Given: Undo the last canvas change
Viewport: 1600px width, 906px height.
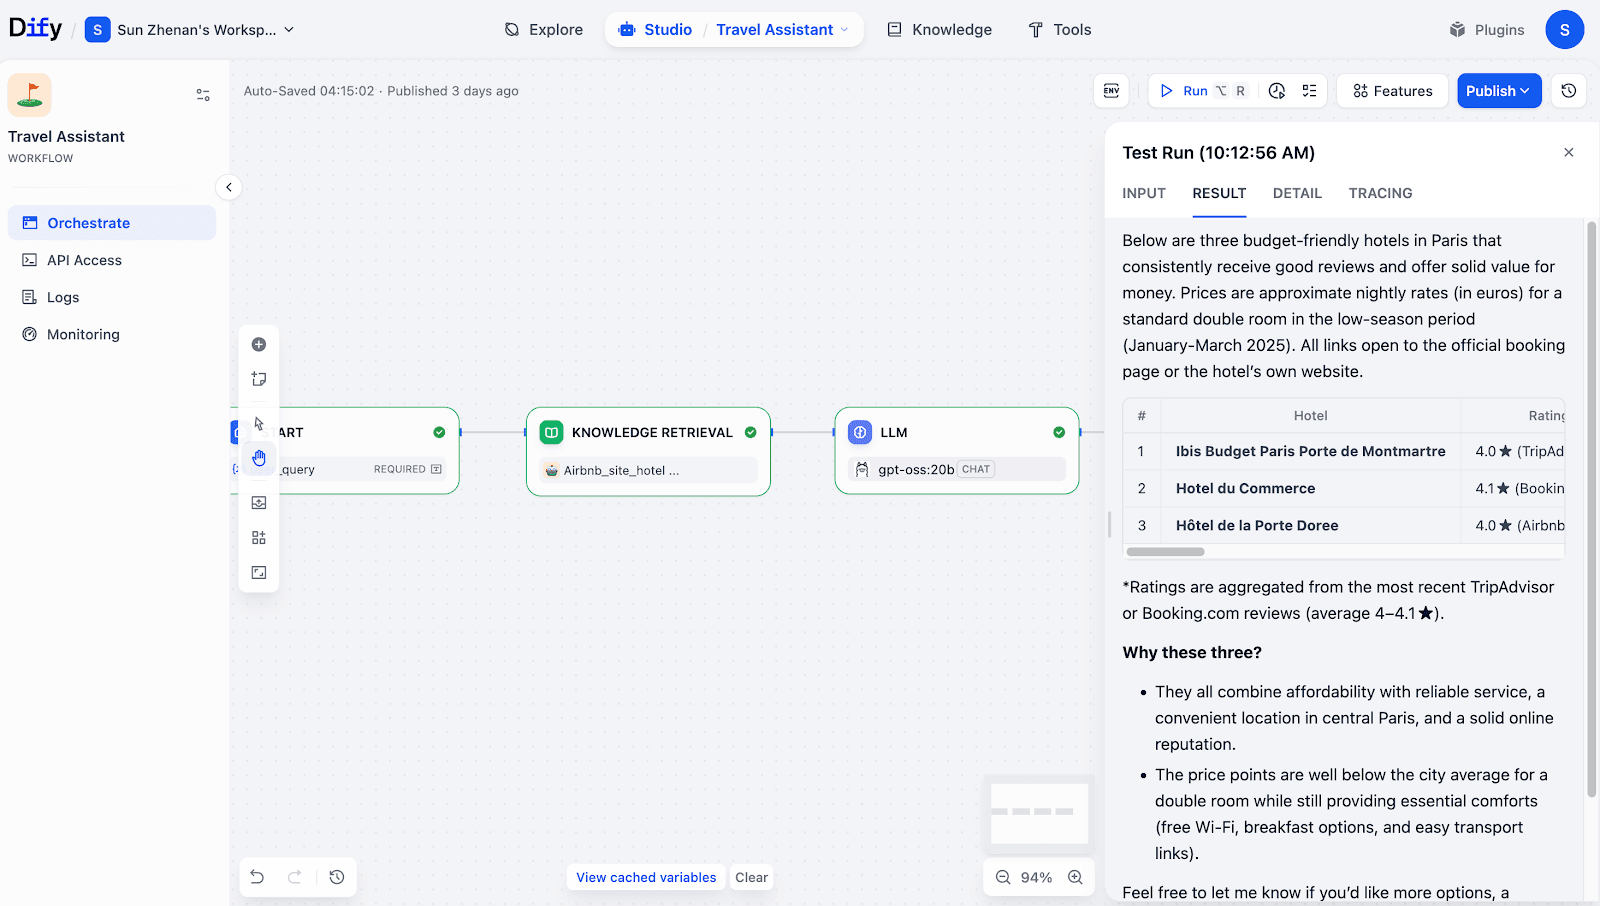Looking at the screenshot, I should pos(257,877).
